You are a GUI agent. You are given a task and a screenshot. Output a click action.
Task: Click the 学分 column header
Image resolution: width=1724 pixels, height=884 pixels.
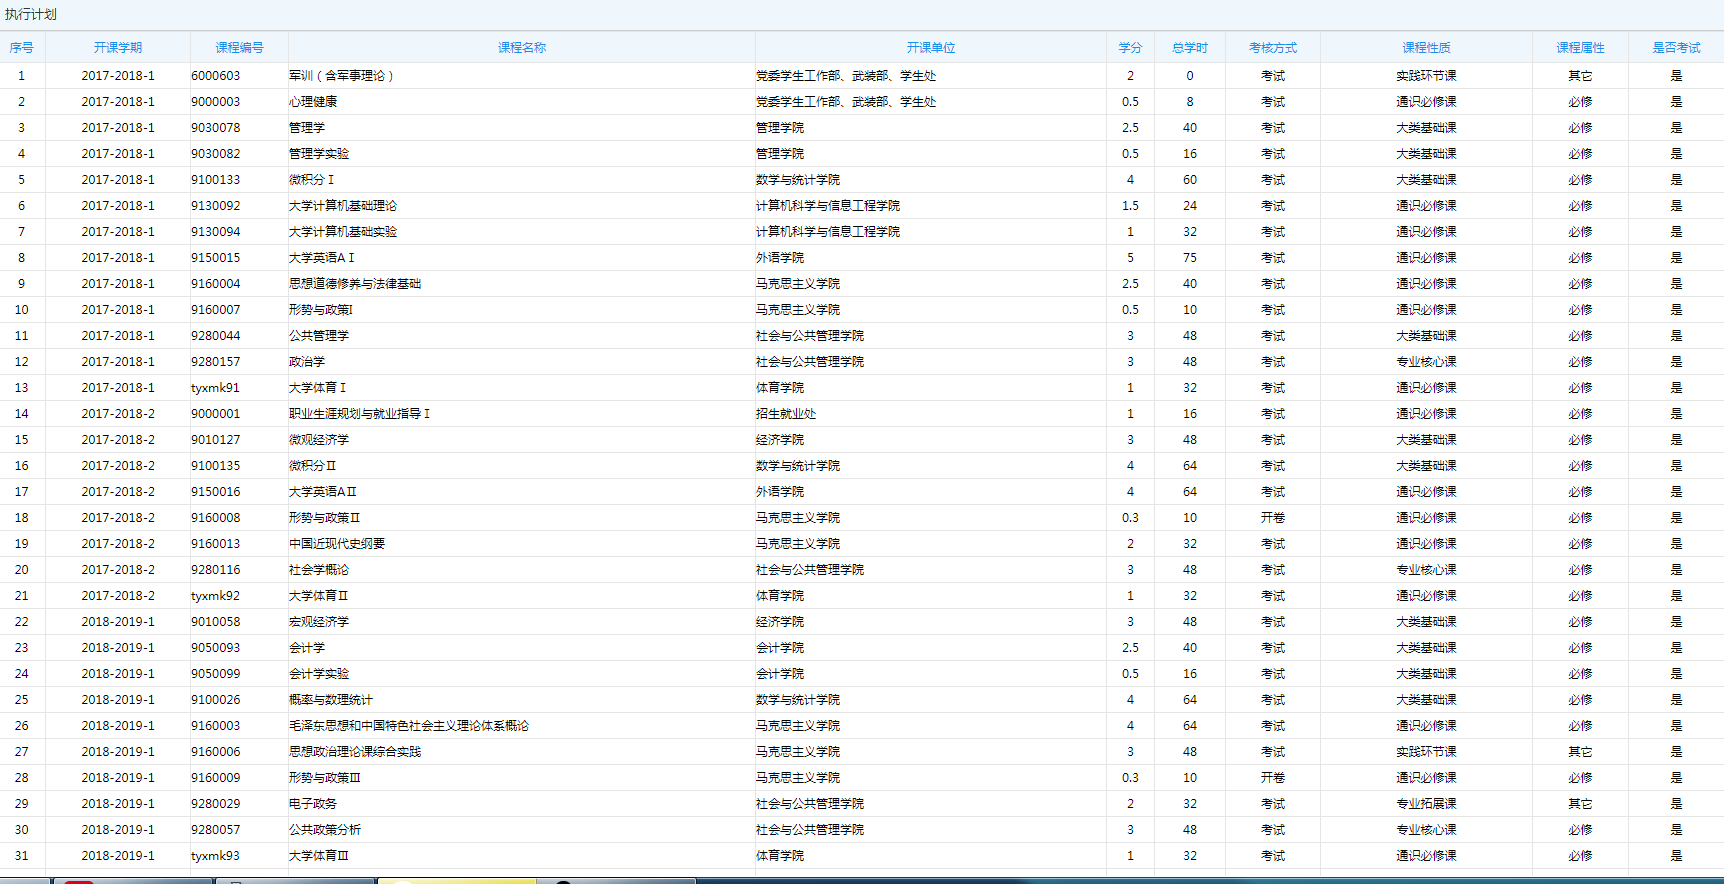(1130, 48)
